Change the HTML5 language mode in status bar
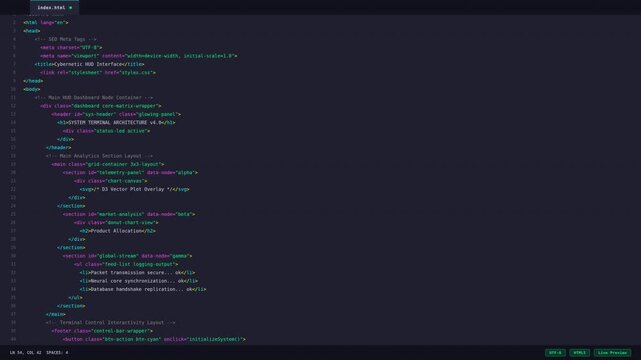 (579, 353)
